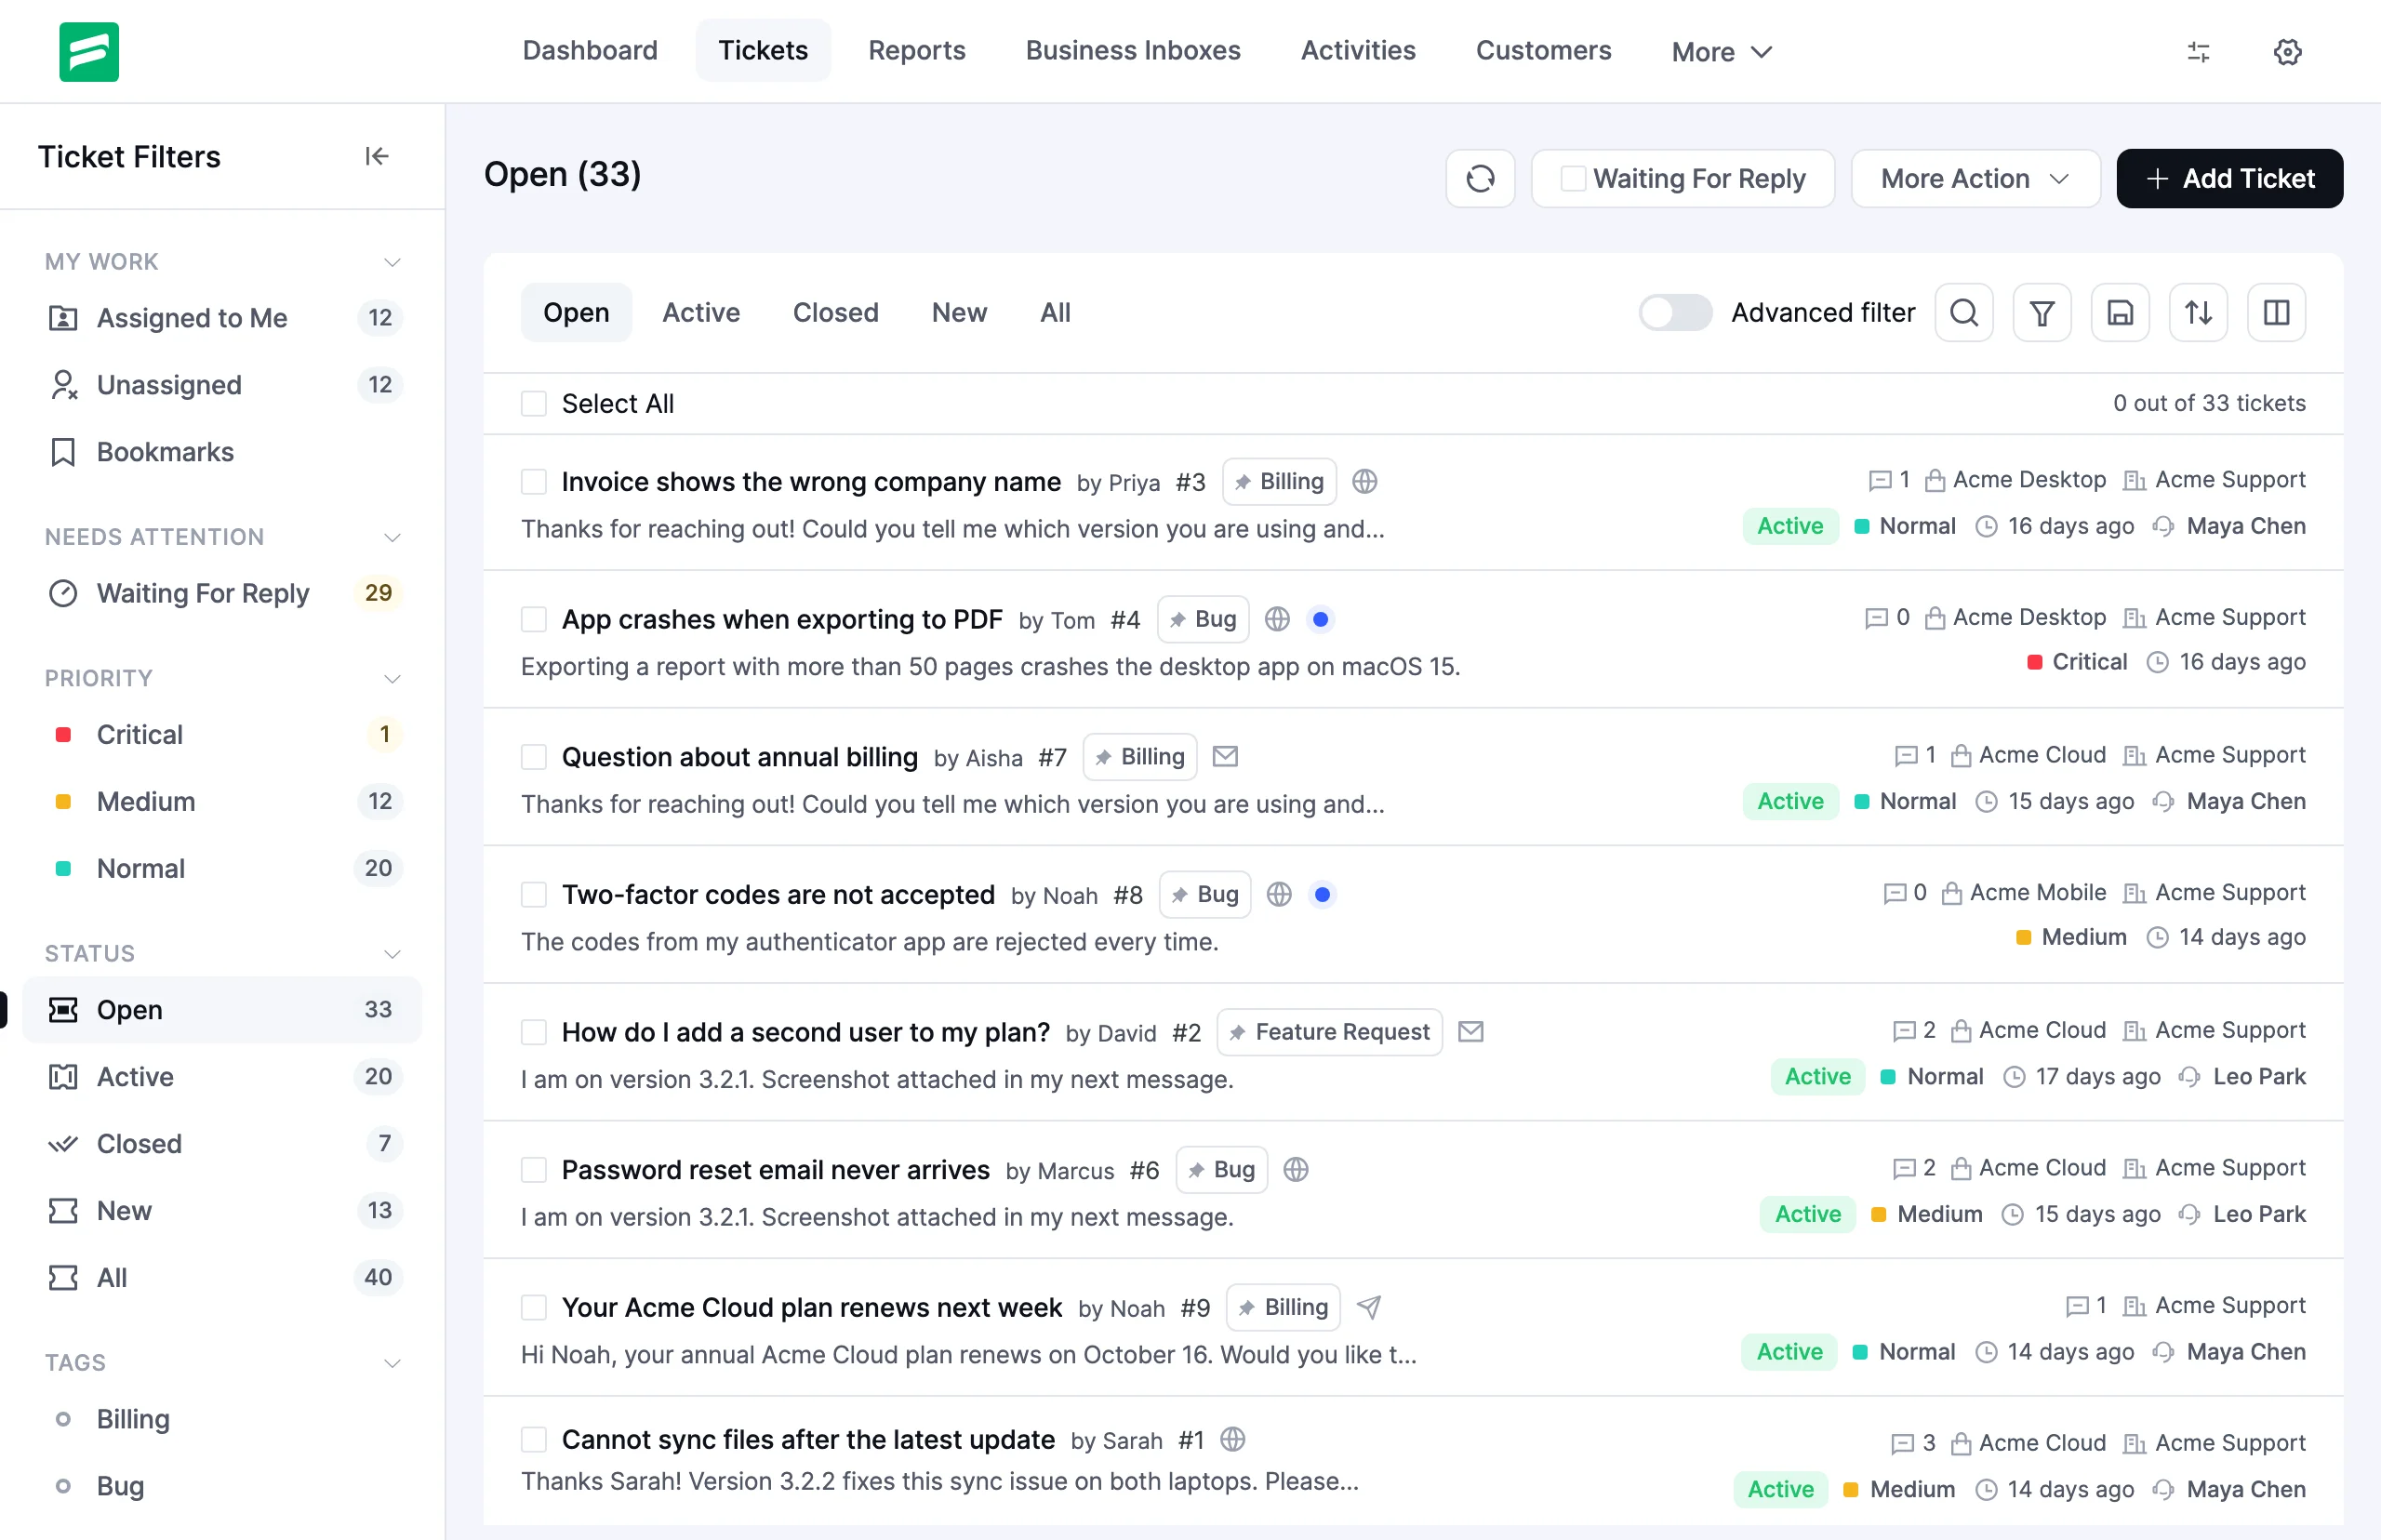Click the Add Ticket button
Screen dimensions: 2381x1540
point(2229,179)
